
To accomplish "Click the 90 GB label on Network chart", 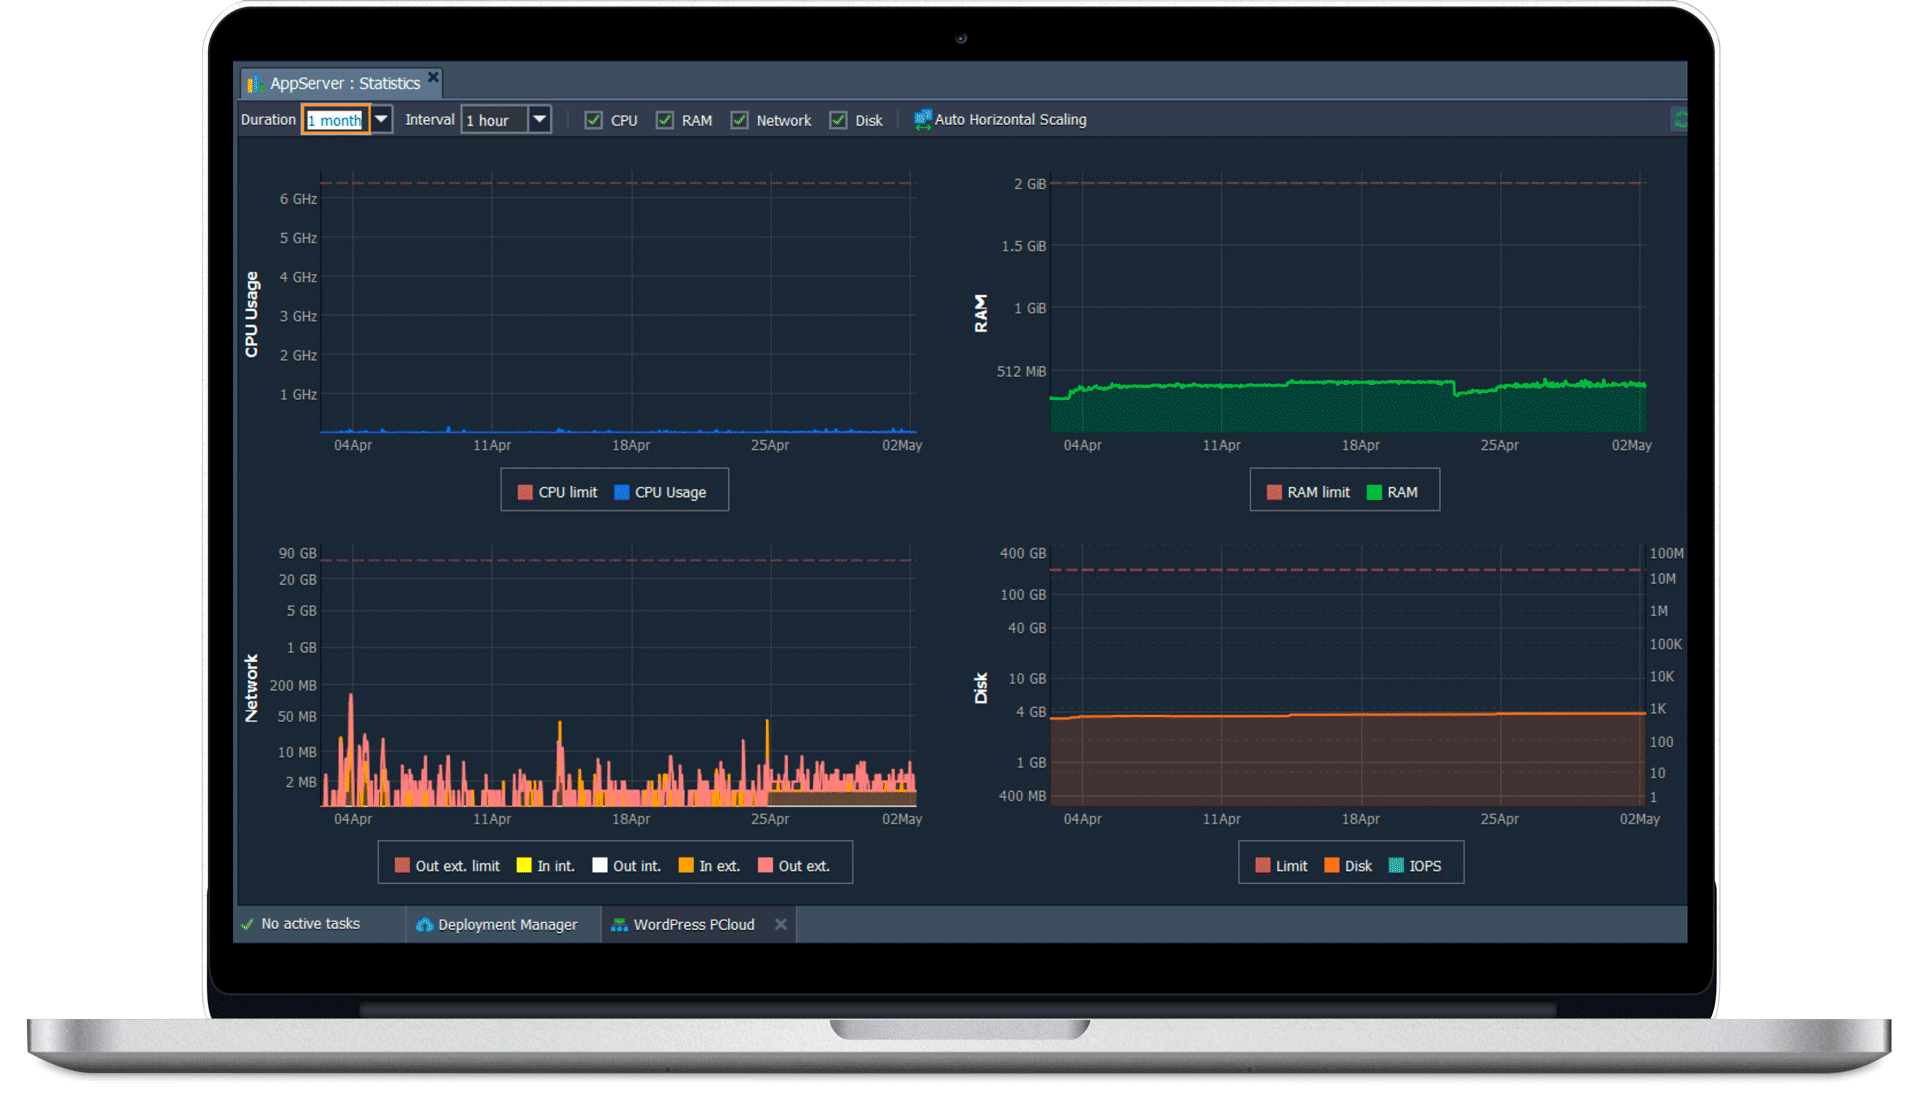I will point(297,553).
